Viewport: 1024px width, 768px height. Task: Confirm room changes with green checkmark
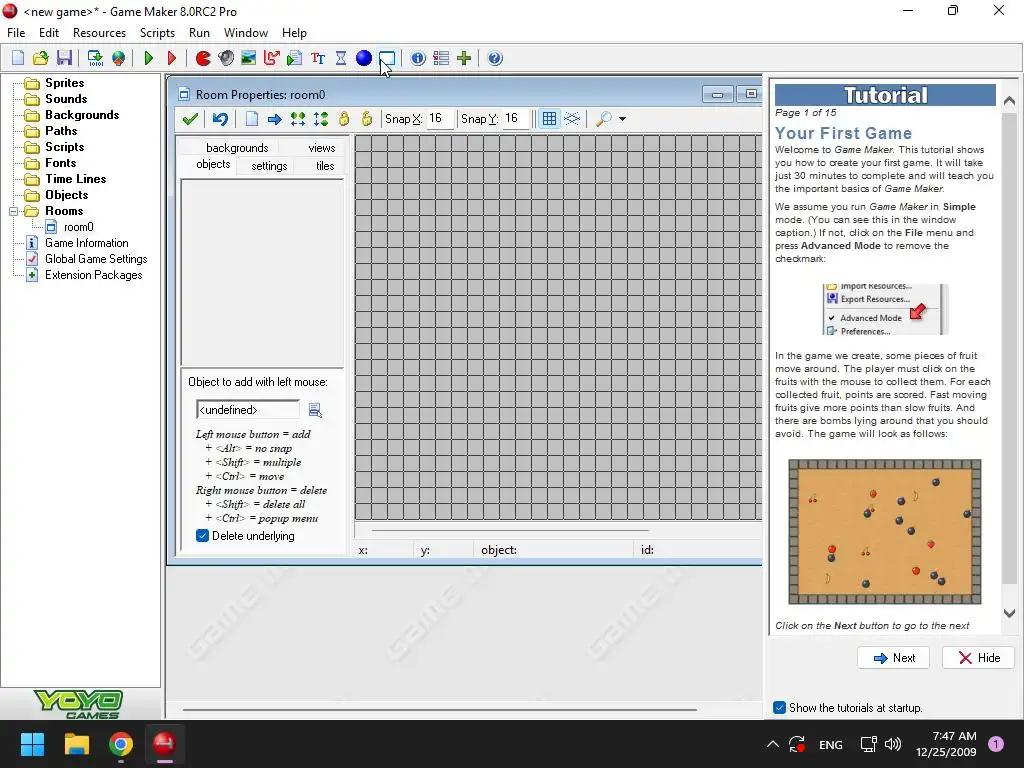tap(190, 119)
